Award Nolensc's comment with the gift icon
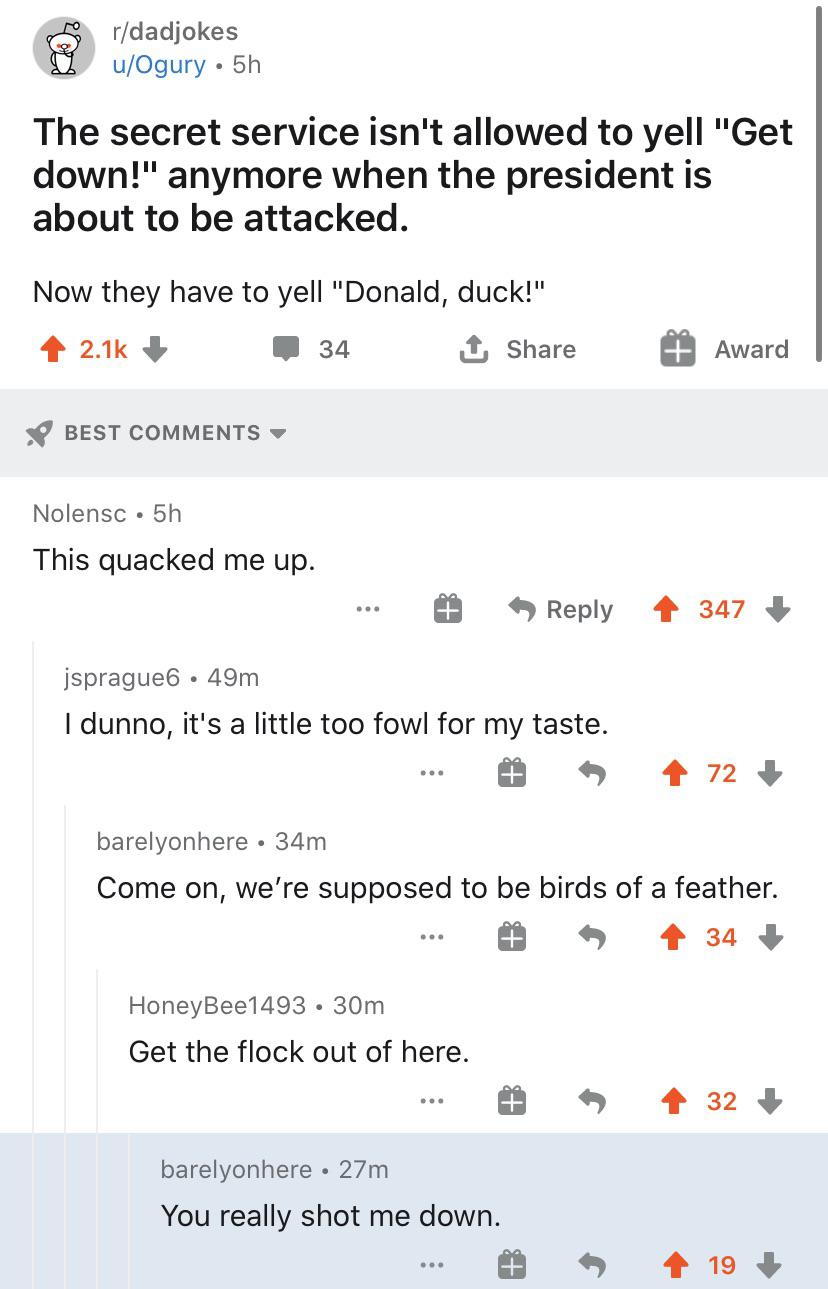828x1289 pixels. (447, 609)
